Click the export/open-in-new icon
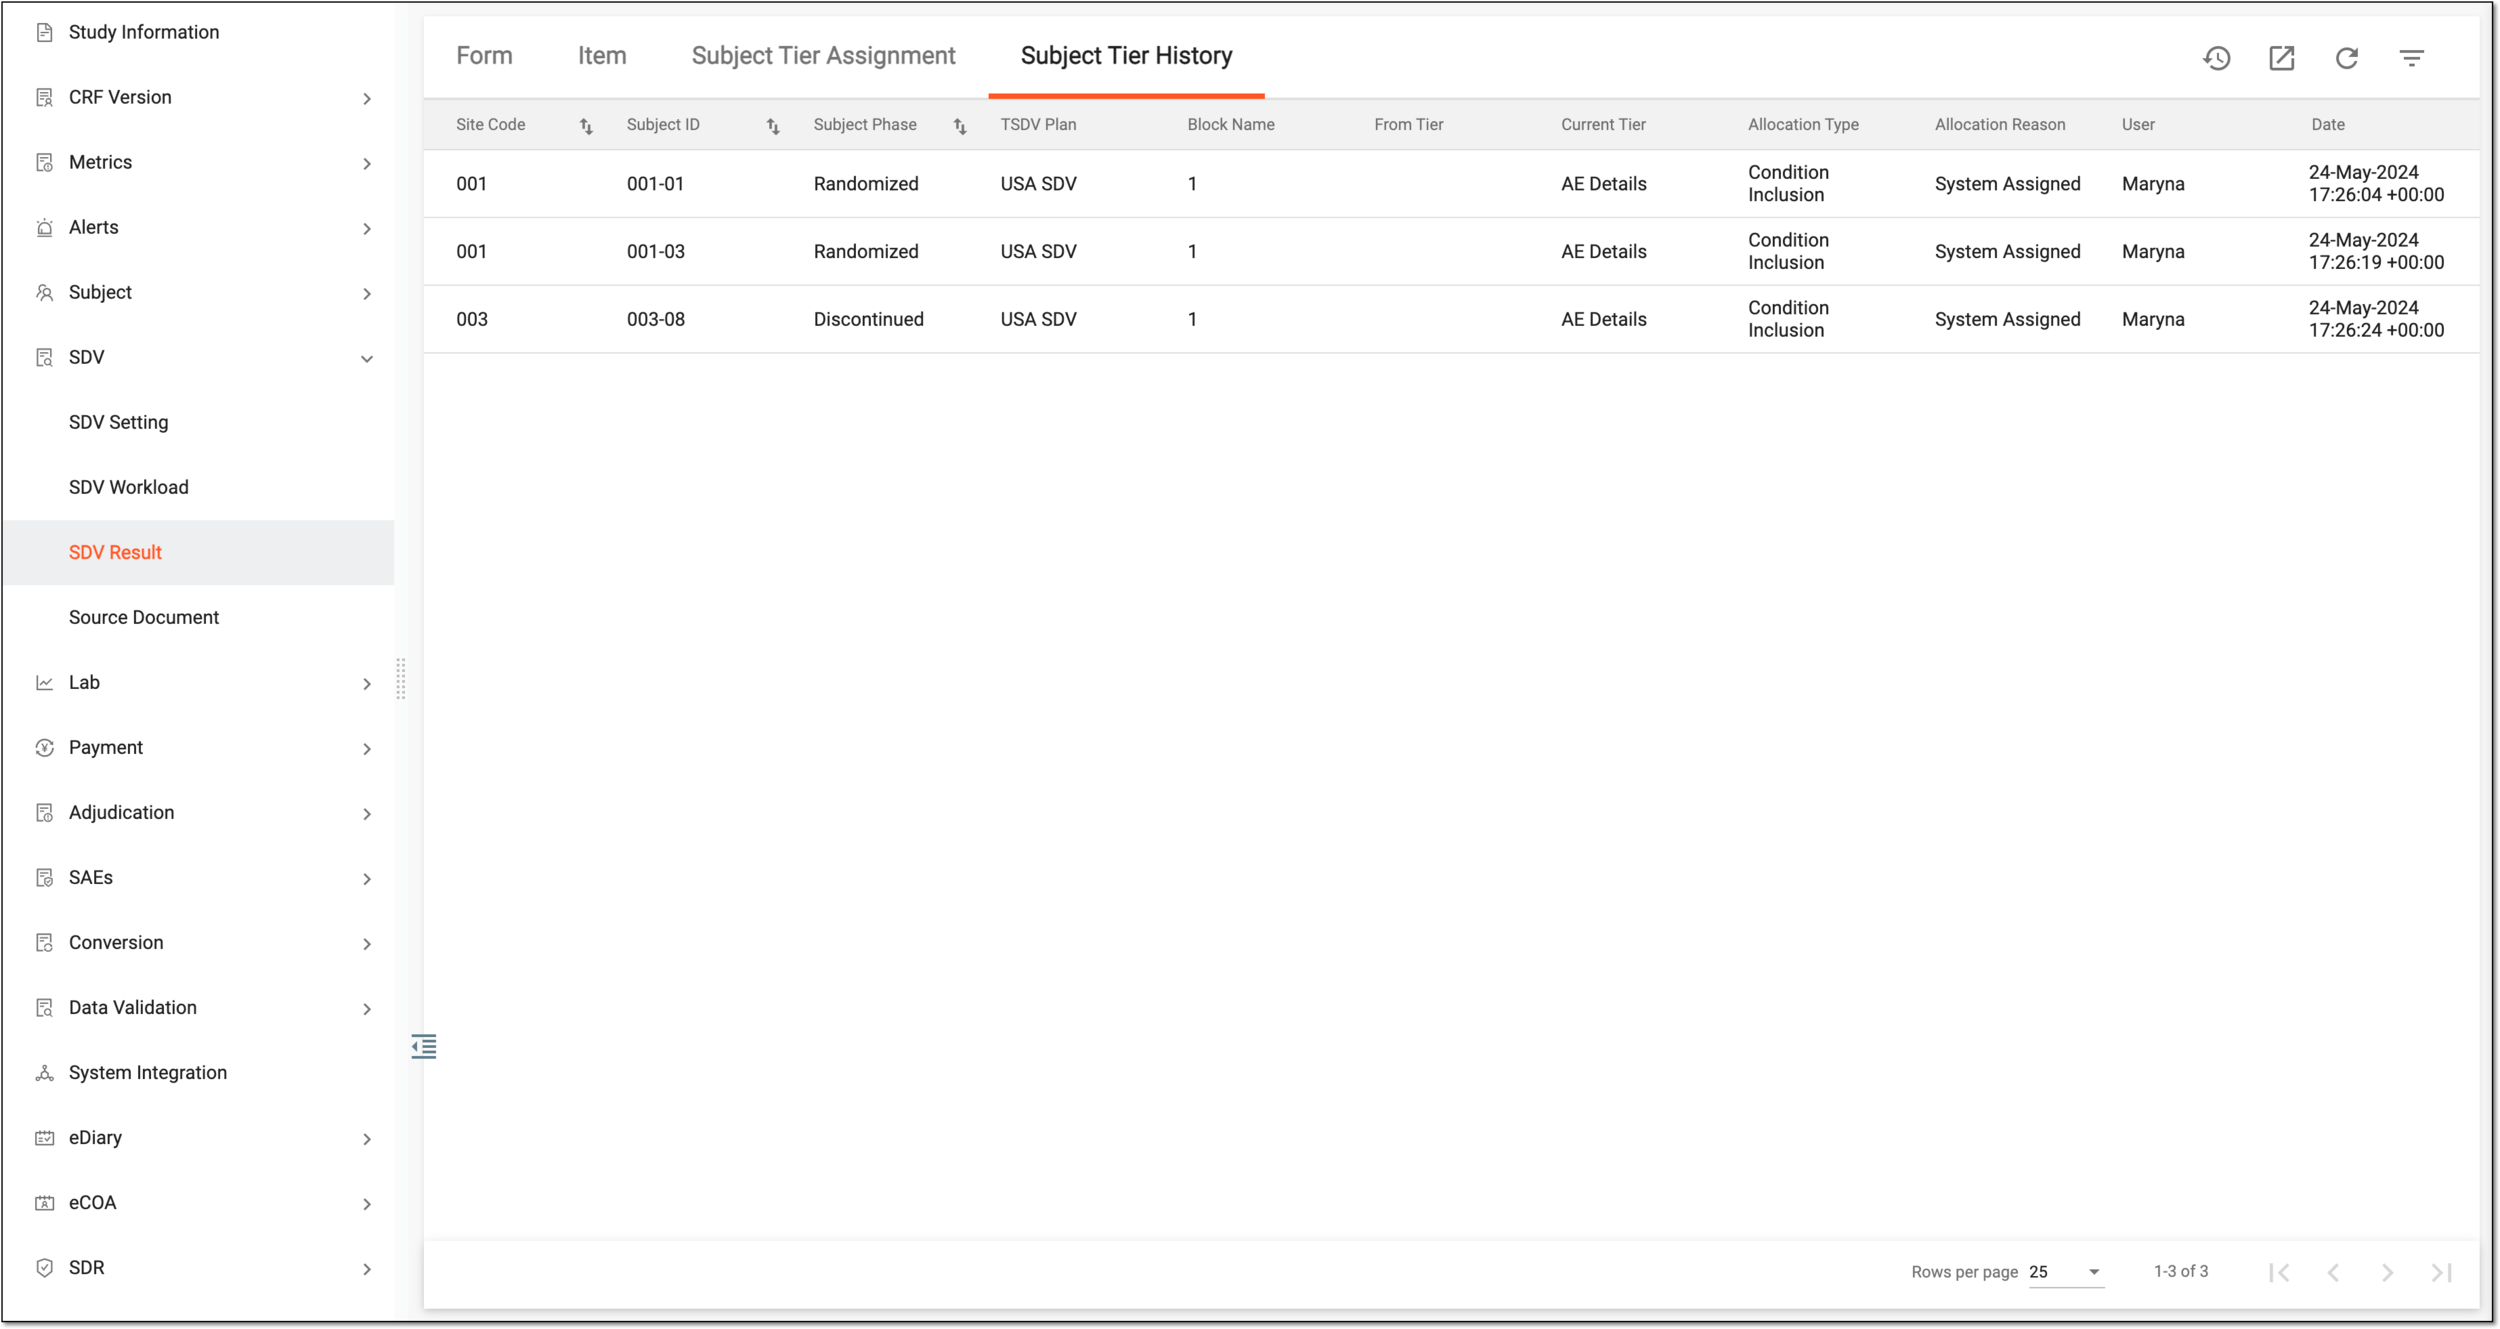This screenshot has height=1329, width=2500. (2281, 58)
